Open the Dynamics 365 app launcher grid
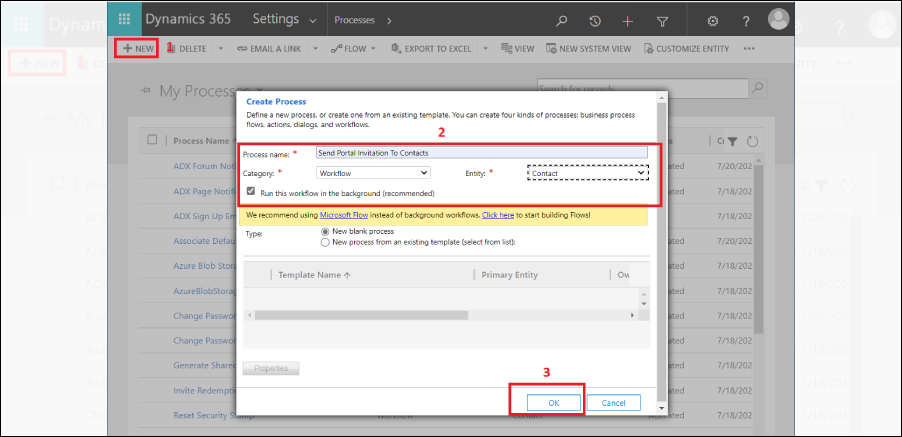 click(124, 19)
